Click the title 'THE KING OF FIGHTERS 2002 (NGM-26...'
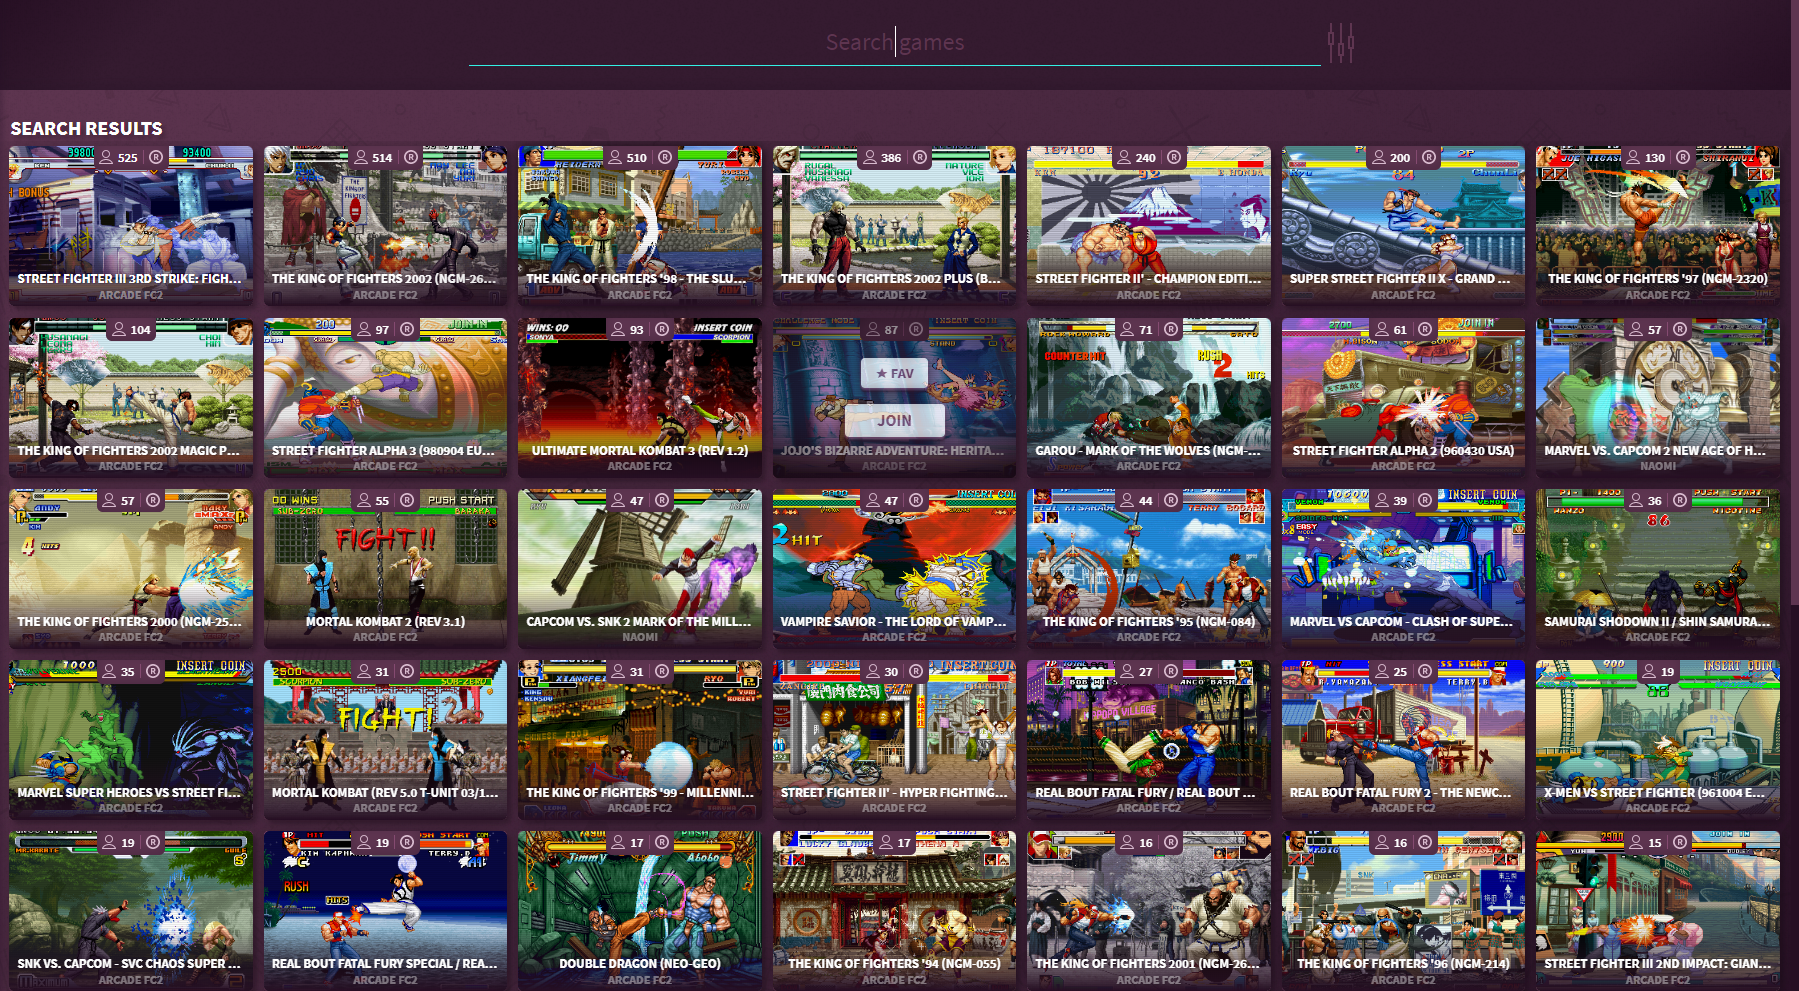Viewport: 1799px width, 991px height. pos(385,279)
